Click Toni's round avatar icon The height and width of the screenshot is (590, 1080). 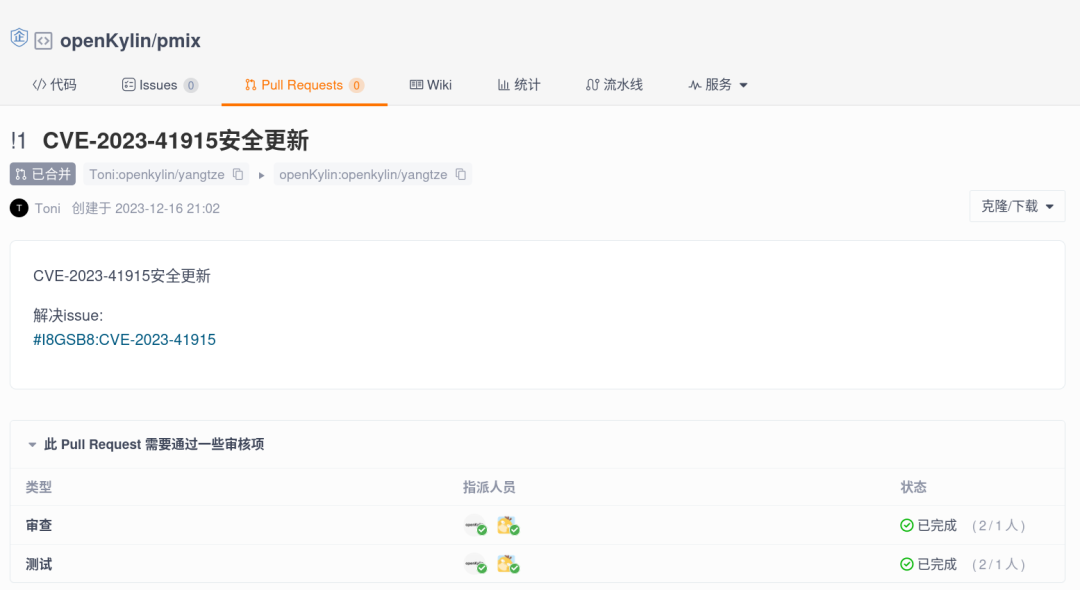tap(19, 208)
